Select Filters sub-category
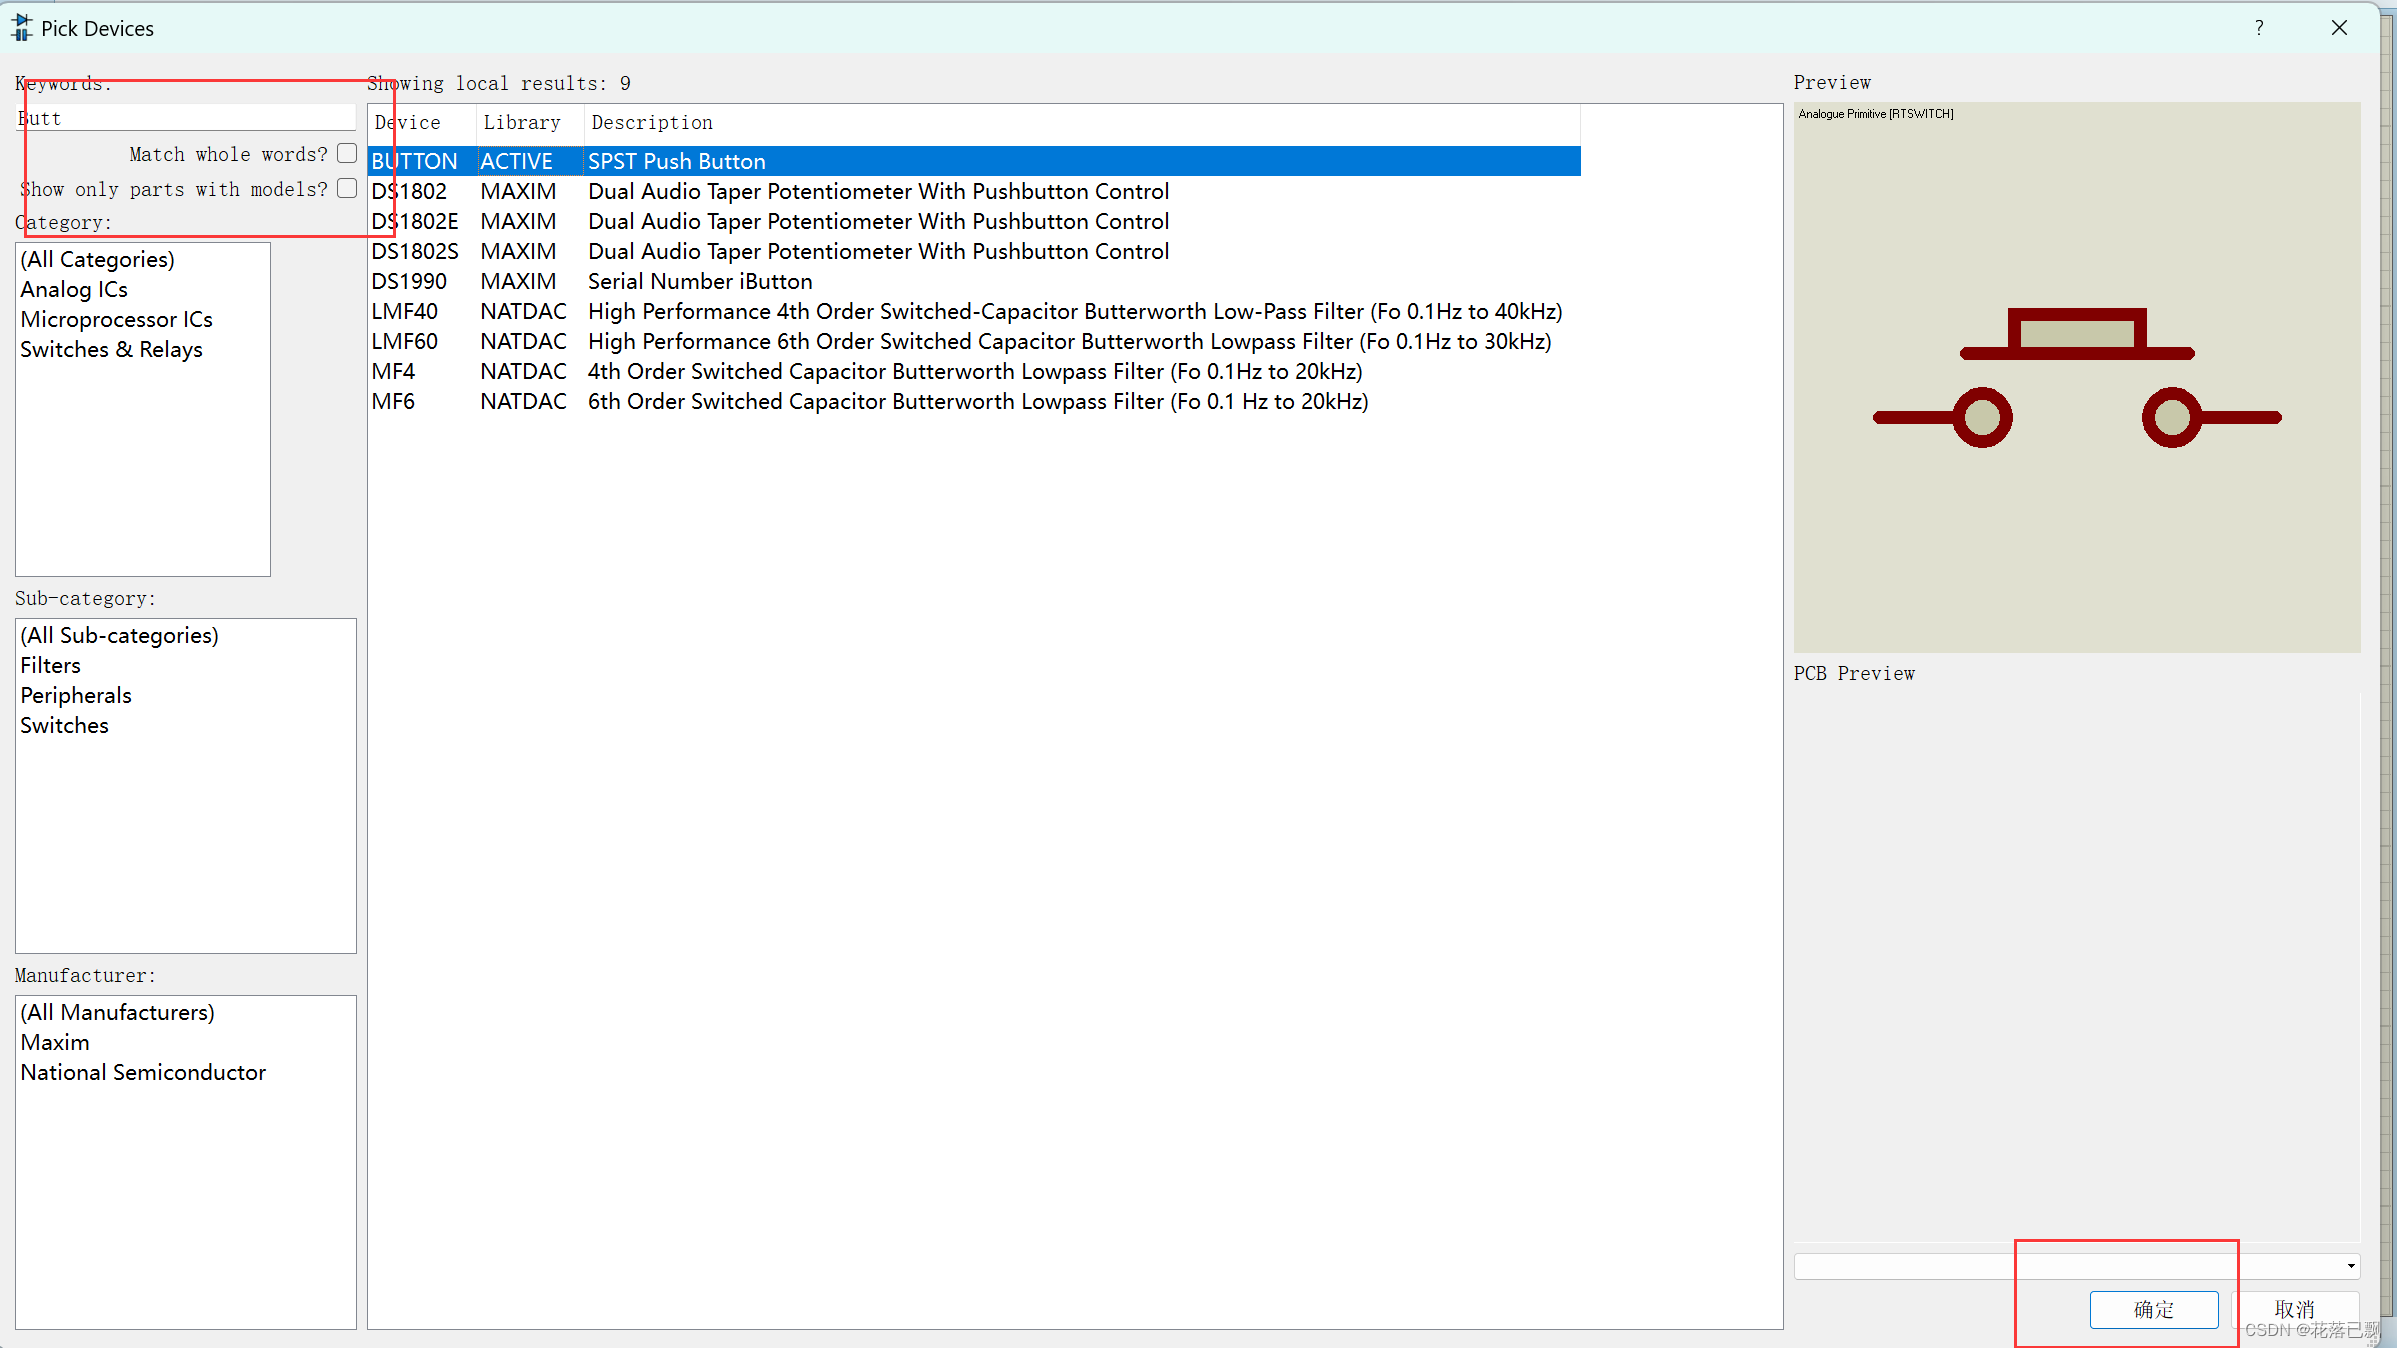 point(50,665)
